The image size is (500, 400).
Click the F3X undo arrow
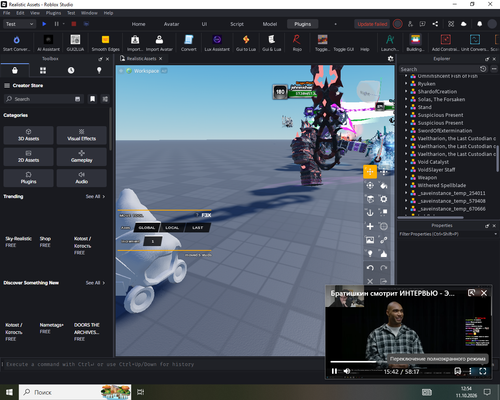coord(370,268)
